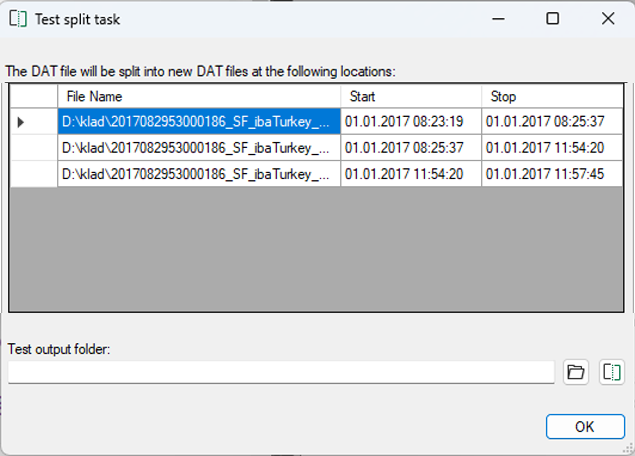The width and height of the screenshot is (635, 456).
Task: Maximize the Test split task window
Action: tap(553, 19)
